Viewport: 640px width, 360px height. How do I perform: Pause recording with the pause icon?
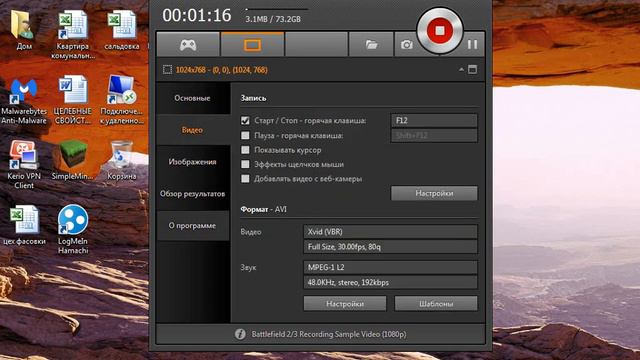[472, 44]
